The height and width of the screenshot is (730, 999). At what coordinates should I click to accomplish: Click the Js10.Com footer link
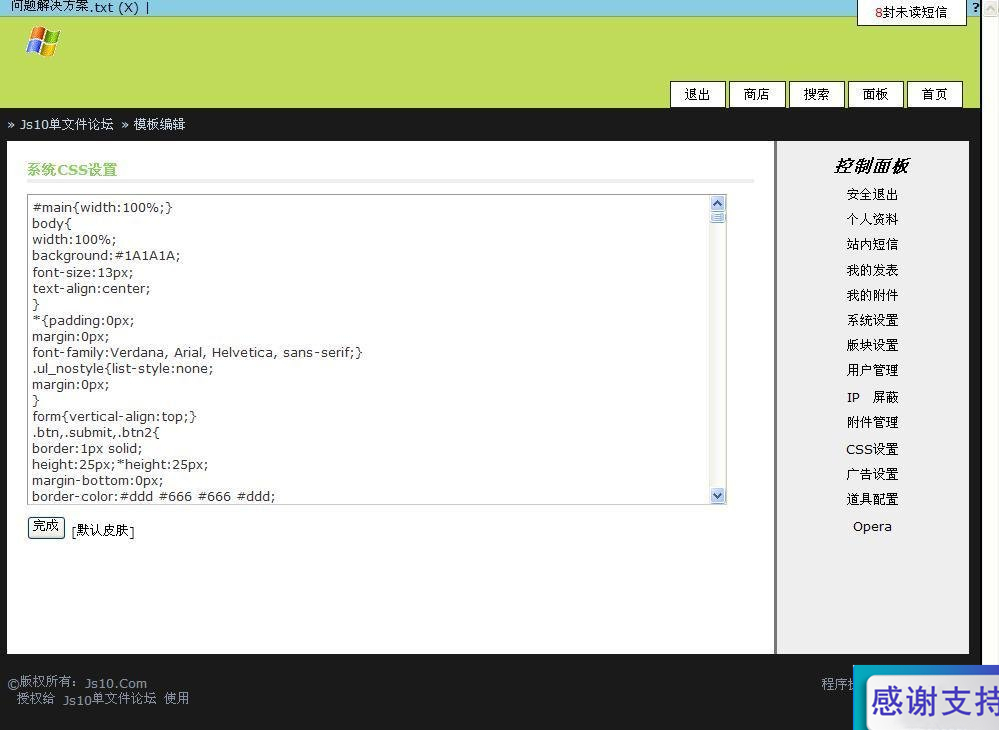(x=115, y=683)
